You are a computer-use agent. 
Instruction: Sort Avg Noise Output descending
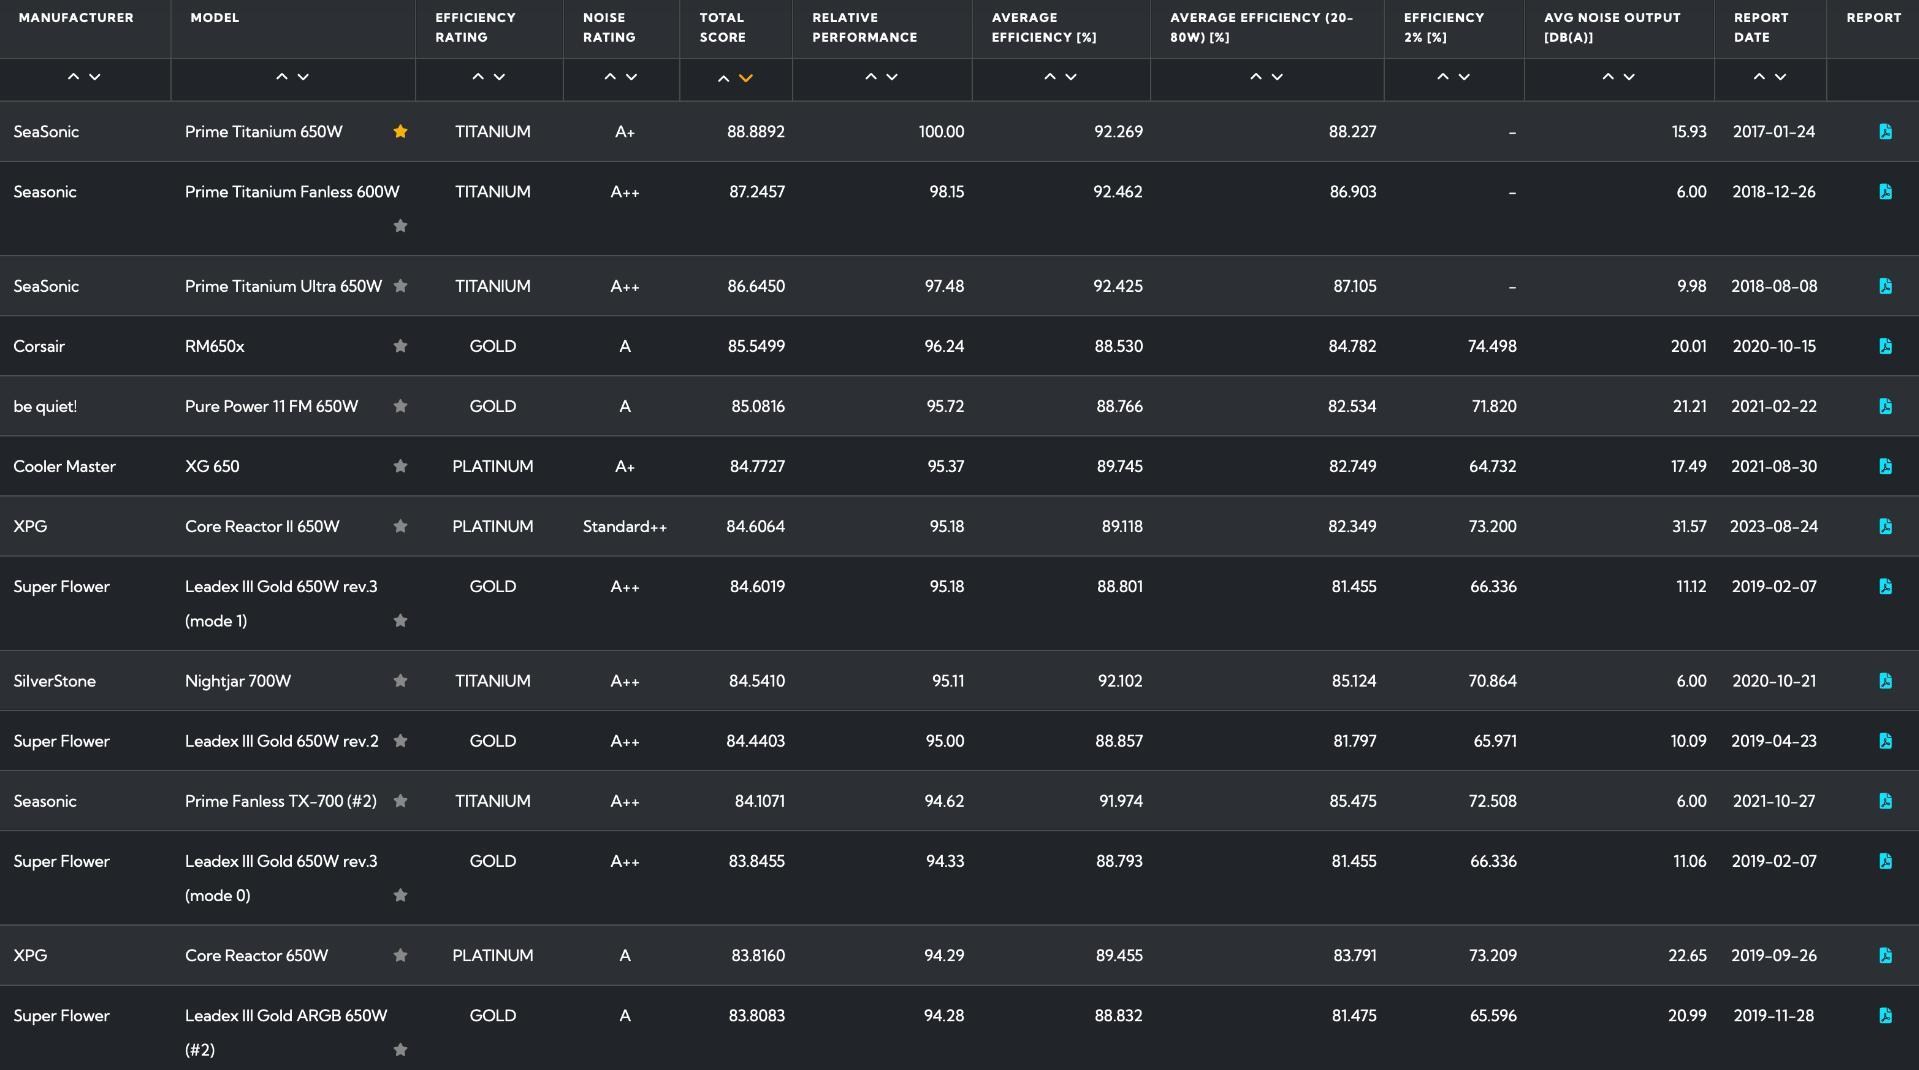point(1629,77)
